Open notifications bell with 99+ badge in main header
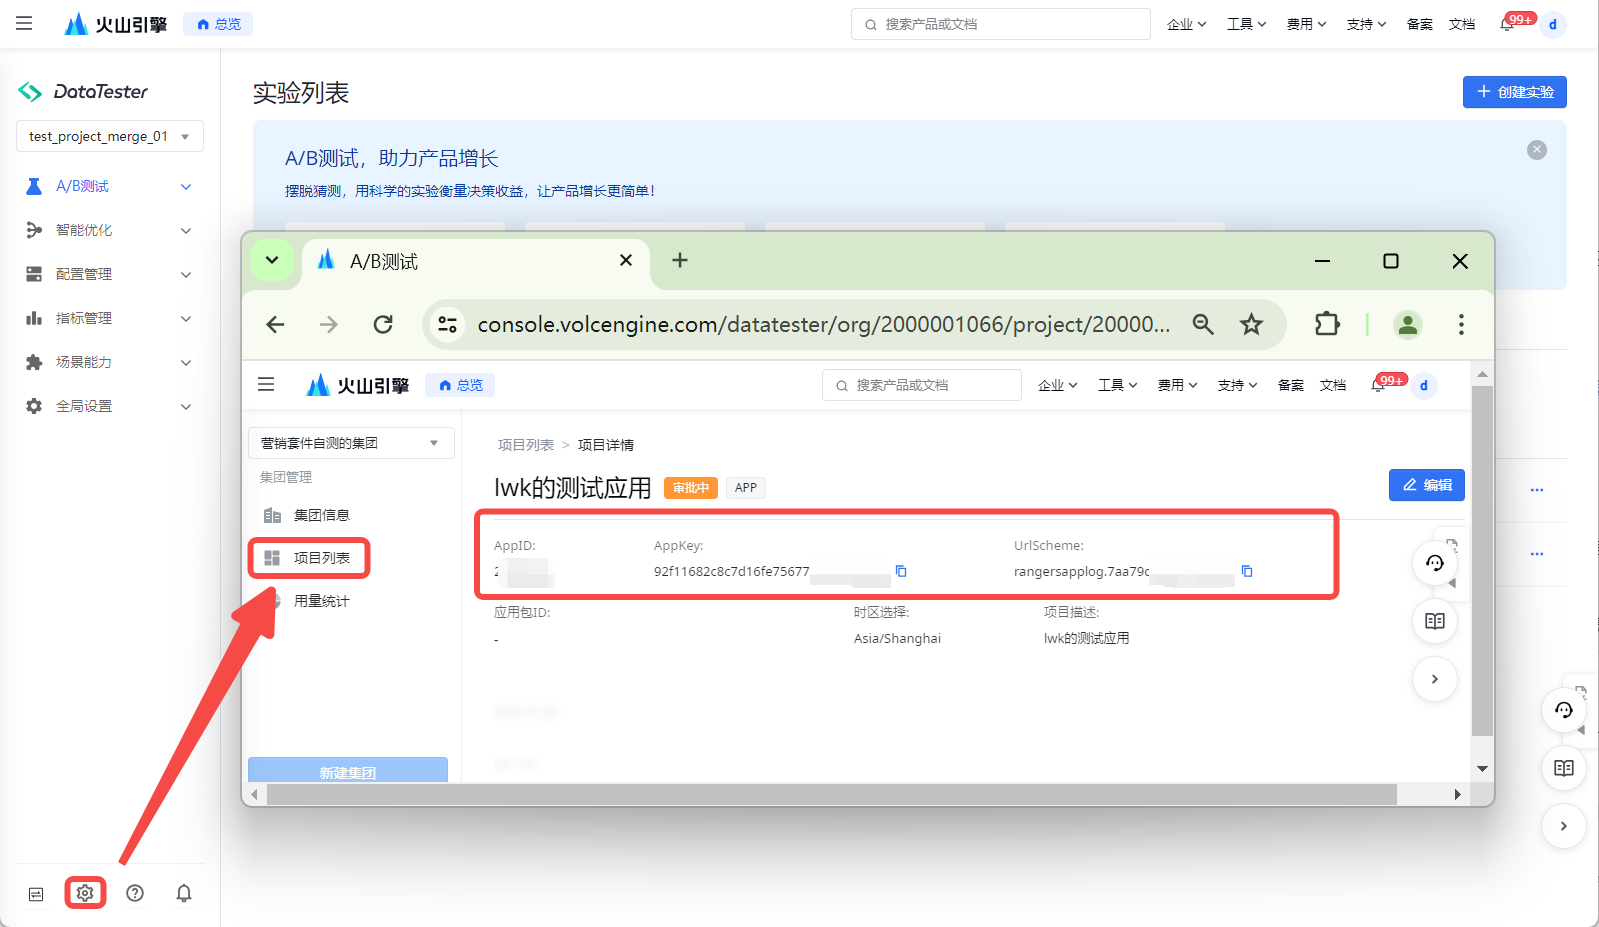Screen dimensions: 1599x927 click(x=1508, y=24)
